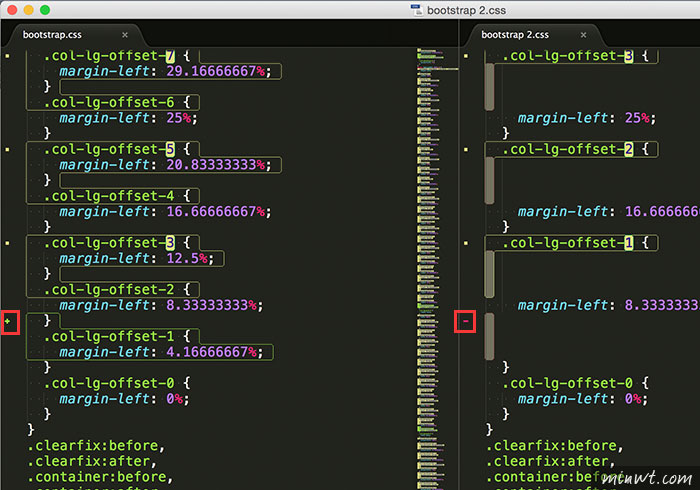Click 'margin-left: 12.5%;' line
This screenshot has height=490, width=700.
[137, 259]
